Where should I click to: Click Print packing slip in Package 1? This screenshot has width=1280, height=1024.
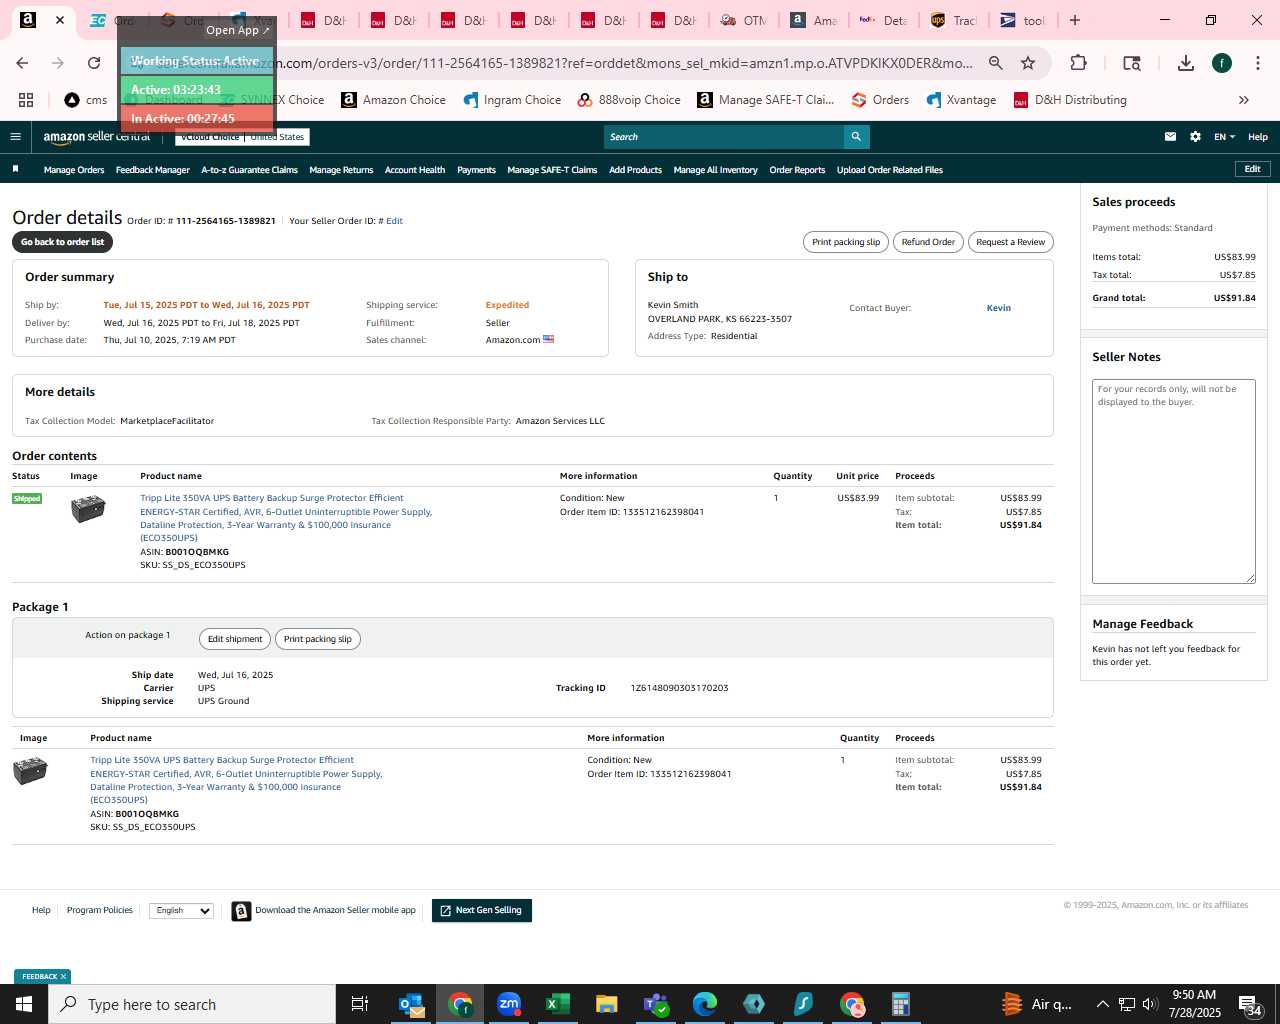click(x=317, y=639)
